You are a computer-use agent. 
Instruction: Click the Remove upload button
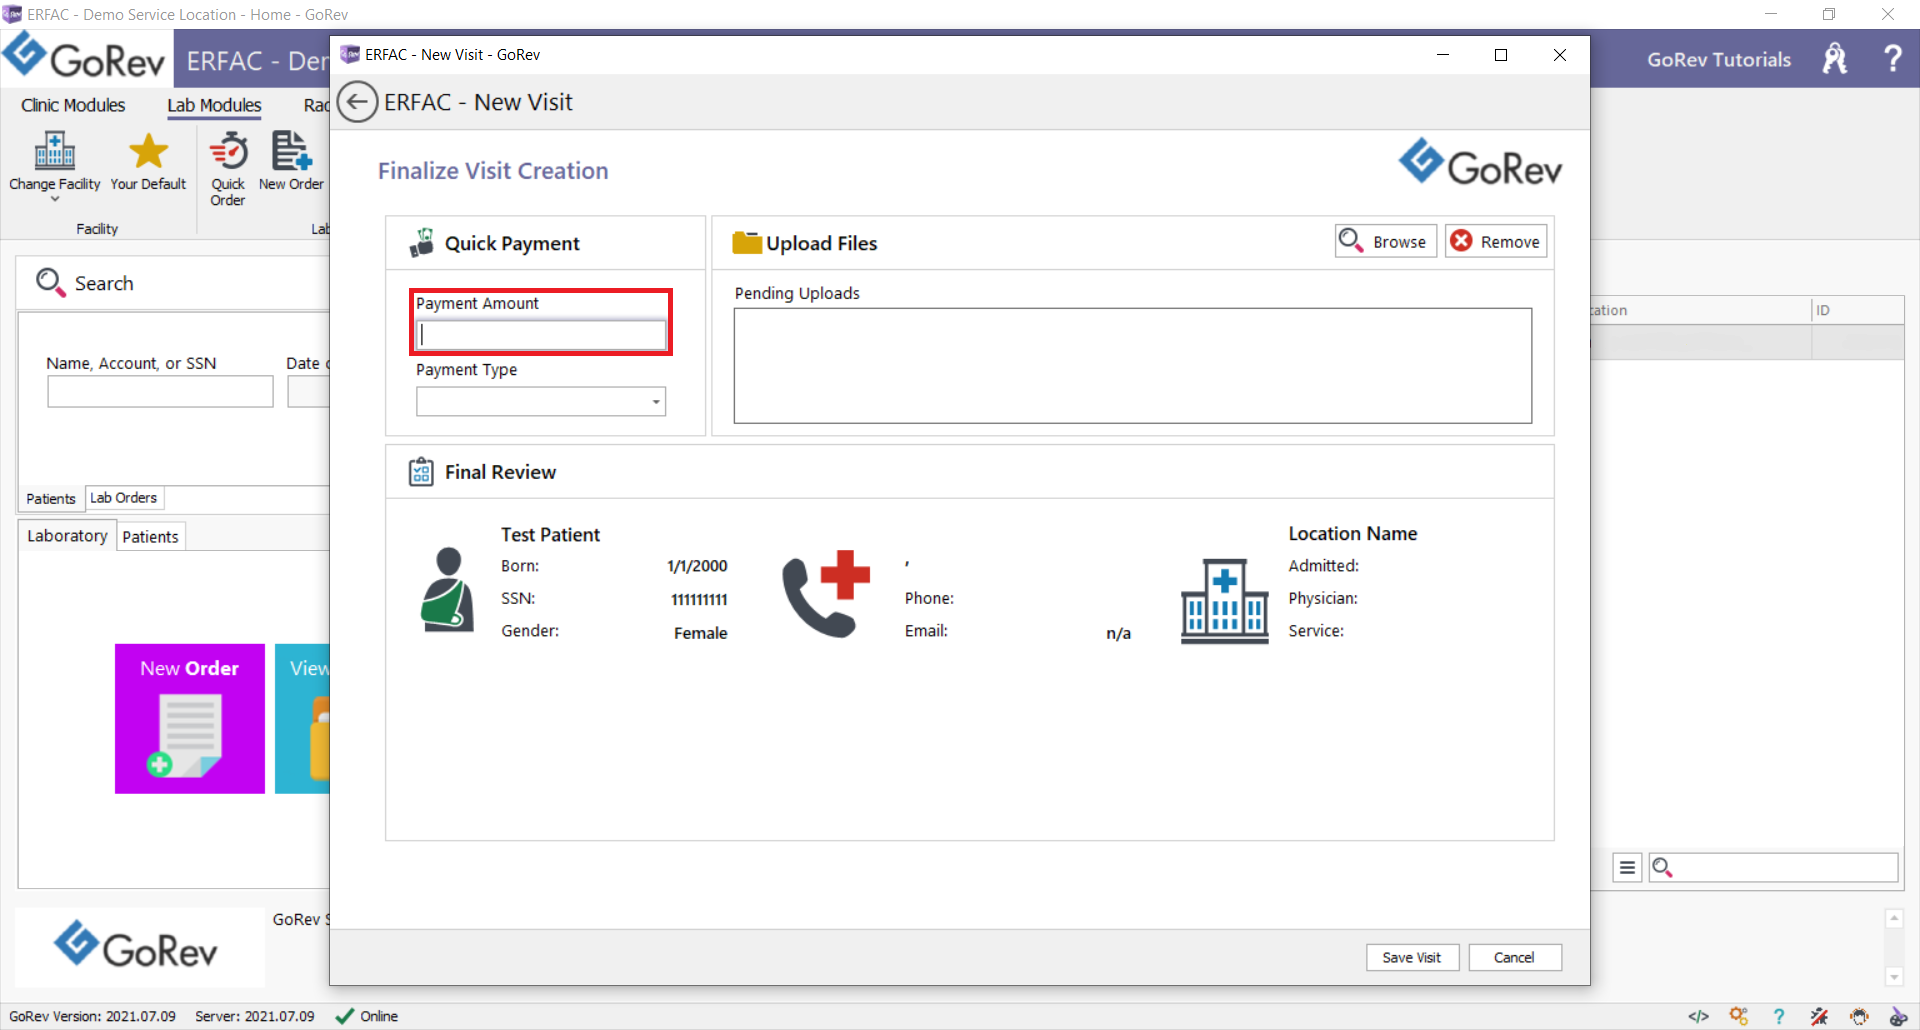(1496, 241)
